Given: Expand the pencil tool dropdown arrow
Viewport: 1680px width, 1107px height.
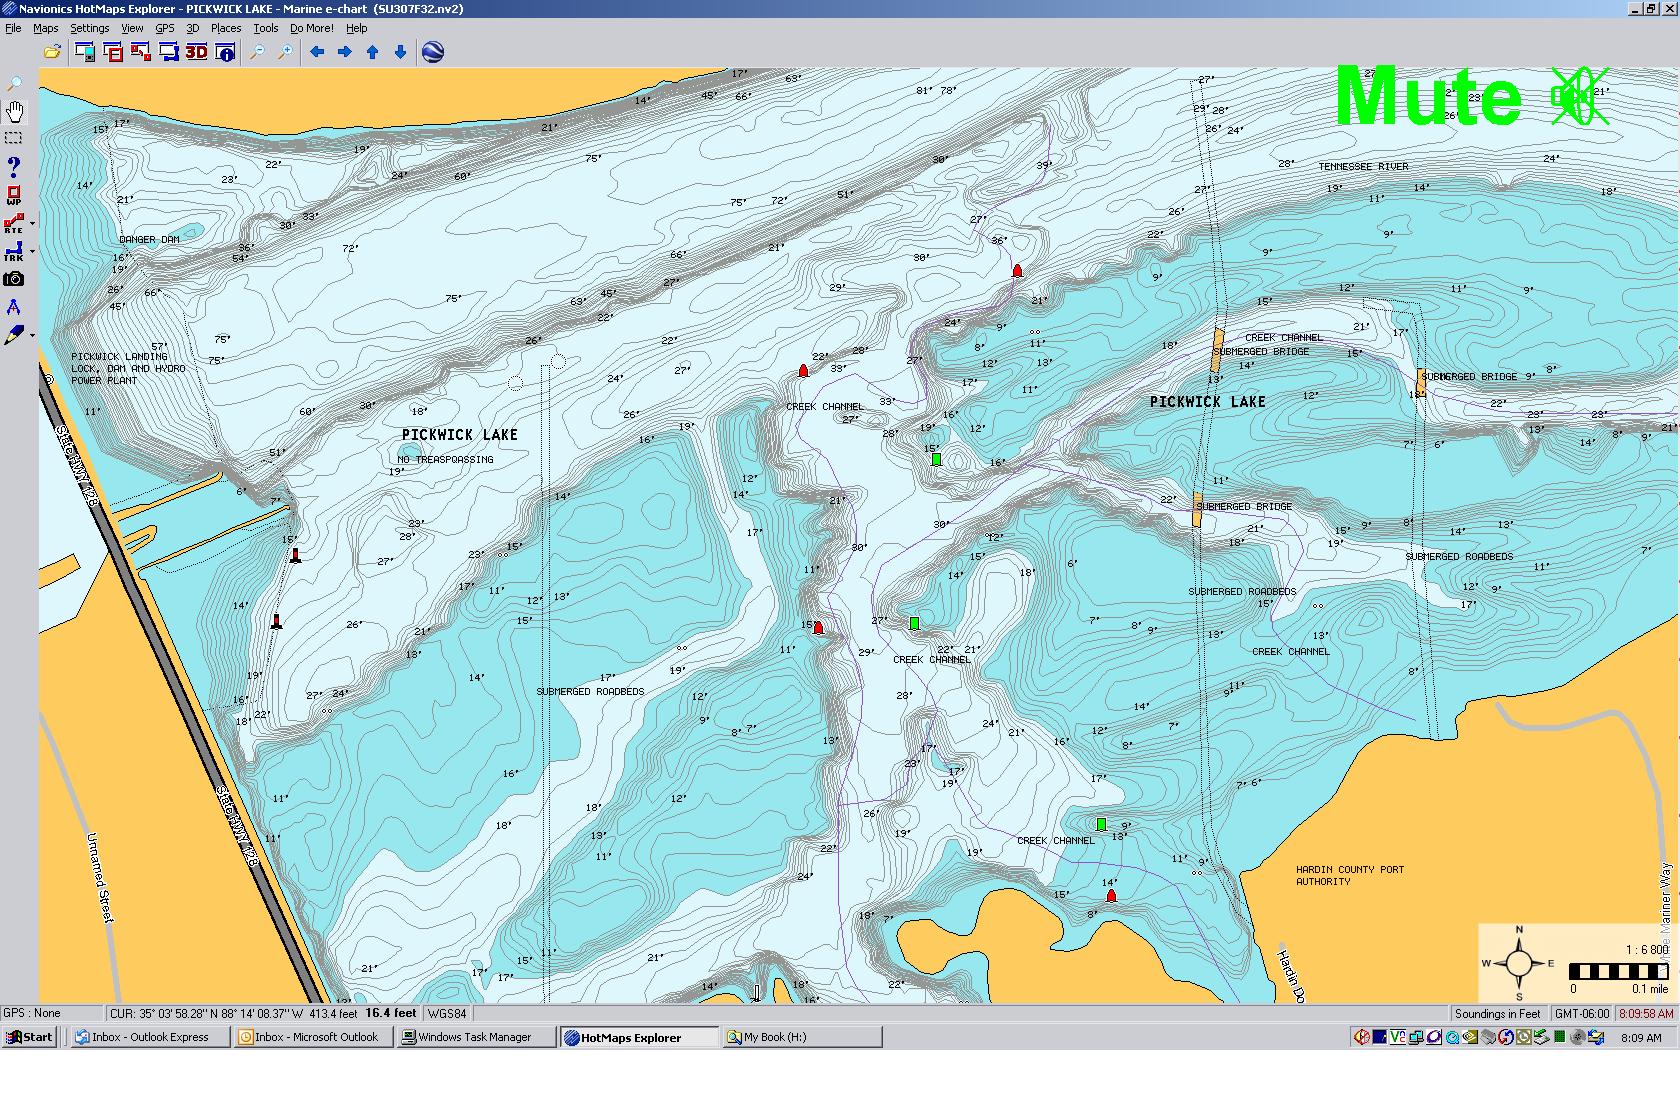Looking at the screenshot, I should tap(33, 336).
